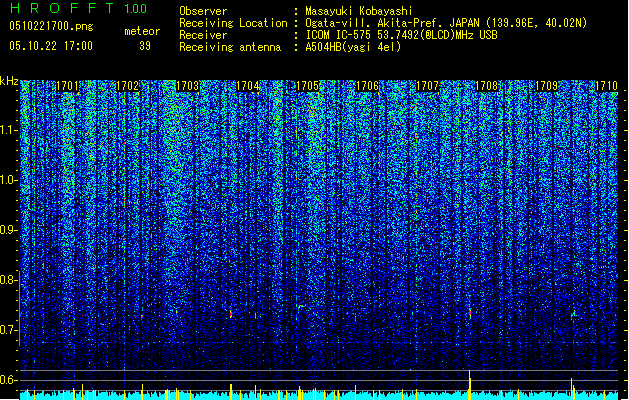Click the 1703 time marker
This screenshot has height=400, width=629.
tap(187, 86)
